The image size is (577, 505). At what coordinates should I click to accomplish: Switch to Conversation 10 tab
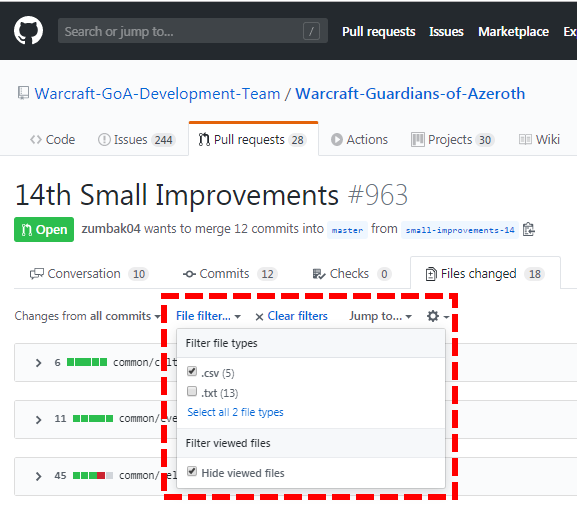click(89, 273)
